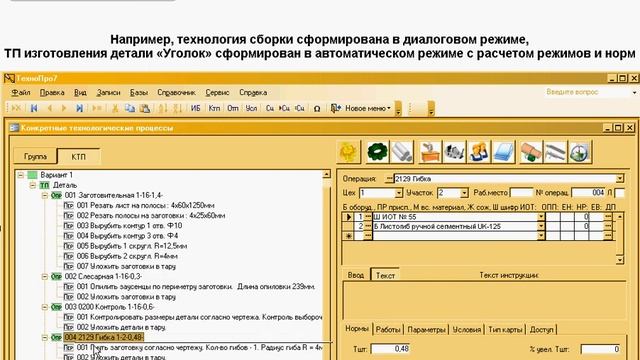Click the Тшт field showing 0,48
Screen dimensions: 640x360
(390, 349)
